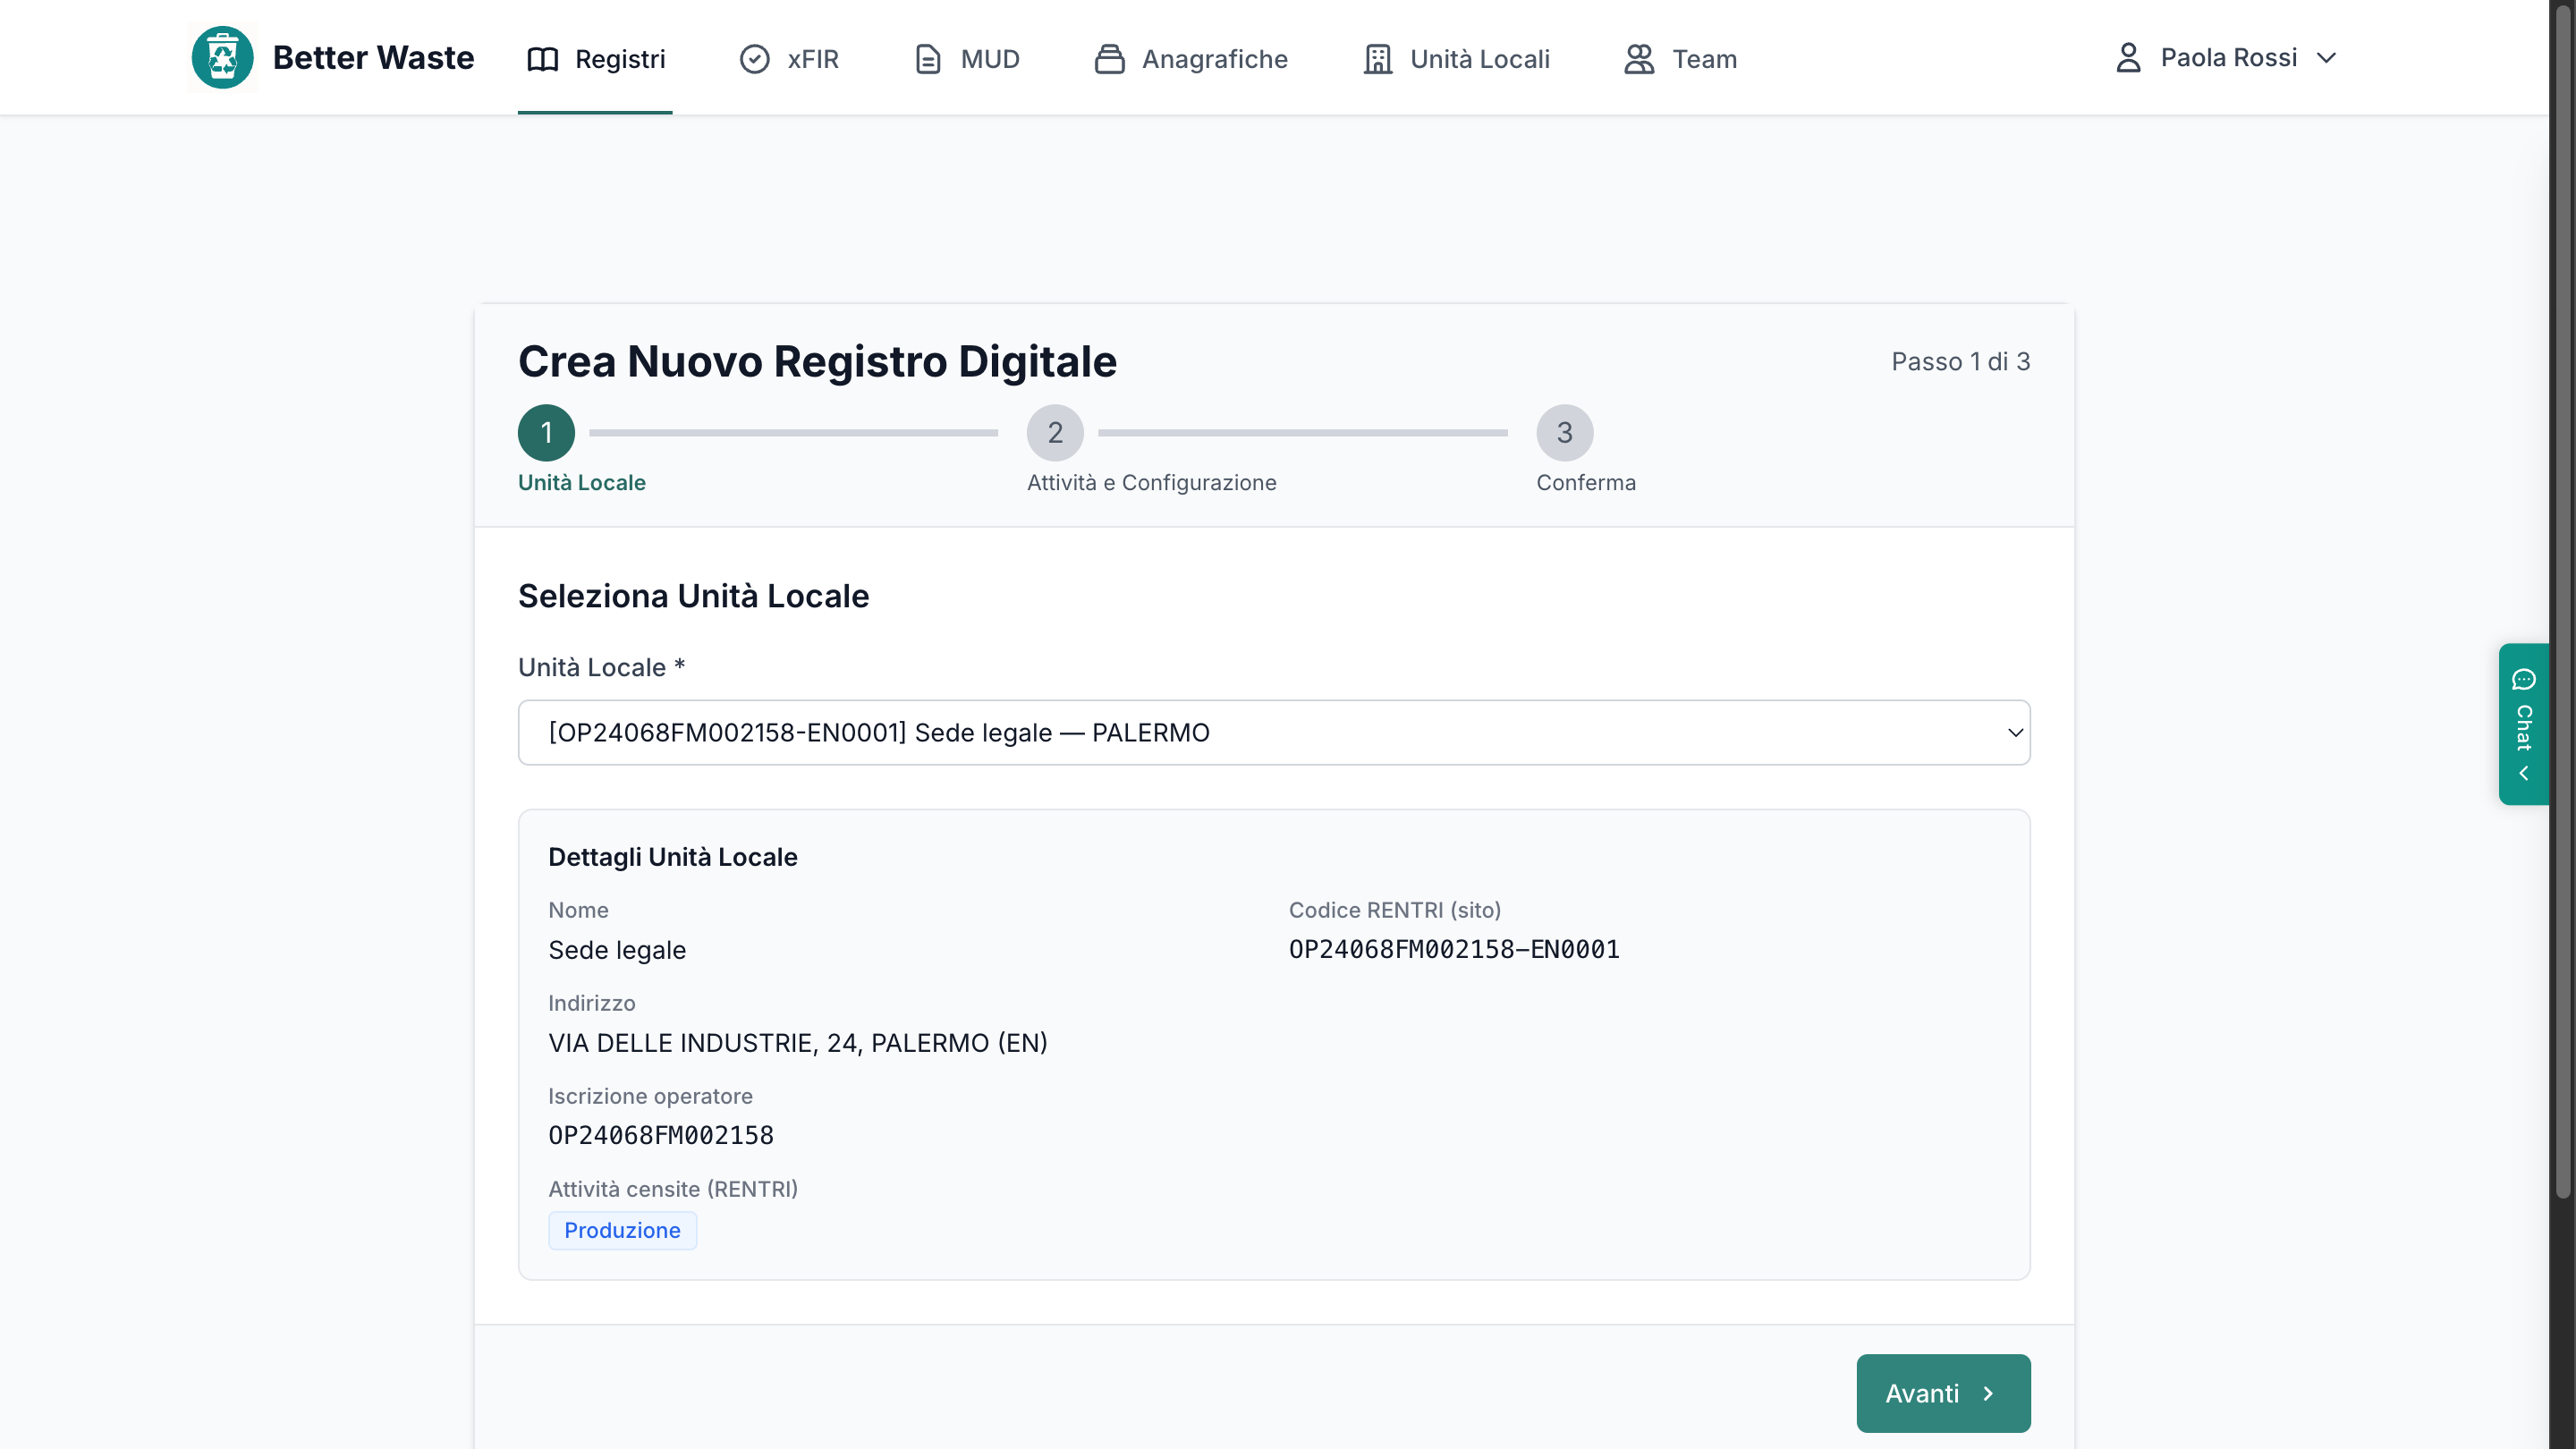Click the Codice RENTRI value OP24068FM002158-EN0001

tap(1453, 949)
